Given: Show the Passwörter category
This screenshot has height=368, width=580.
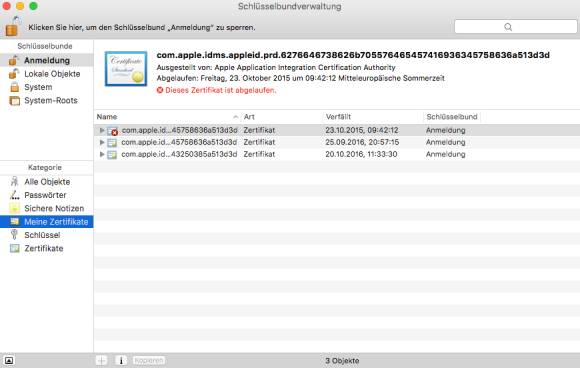Looking at the screenshot, I should pos(47,195).
